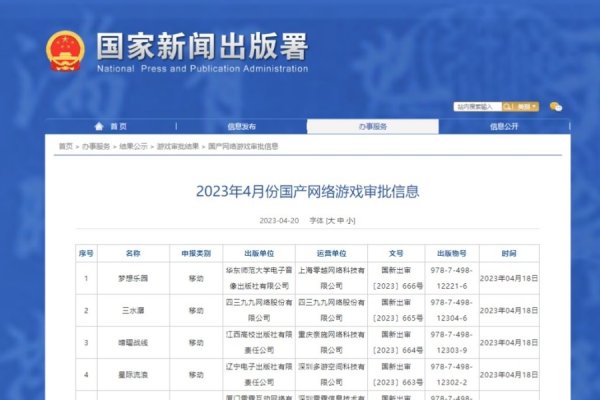Click 办事服务 in the breadcrumb trail
The height and width of the screenshot is (400, 600).
tap(96, 146)
